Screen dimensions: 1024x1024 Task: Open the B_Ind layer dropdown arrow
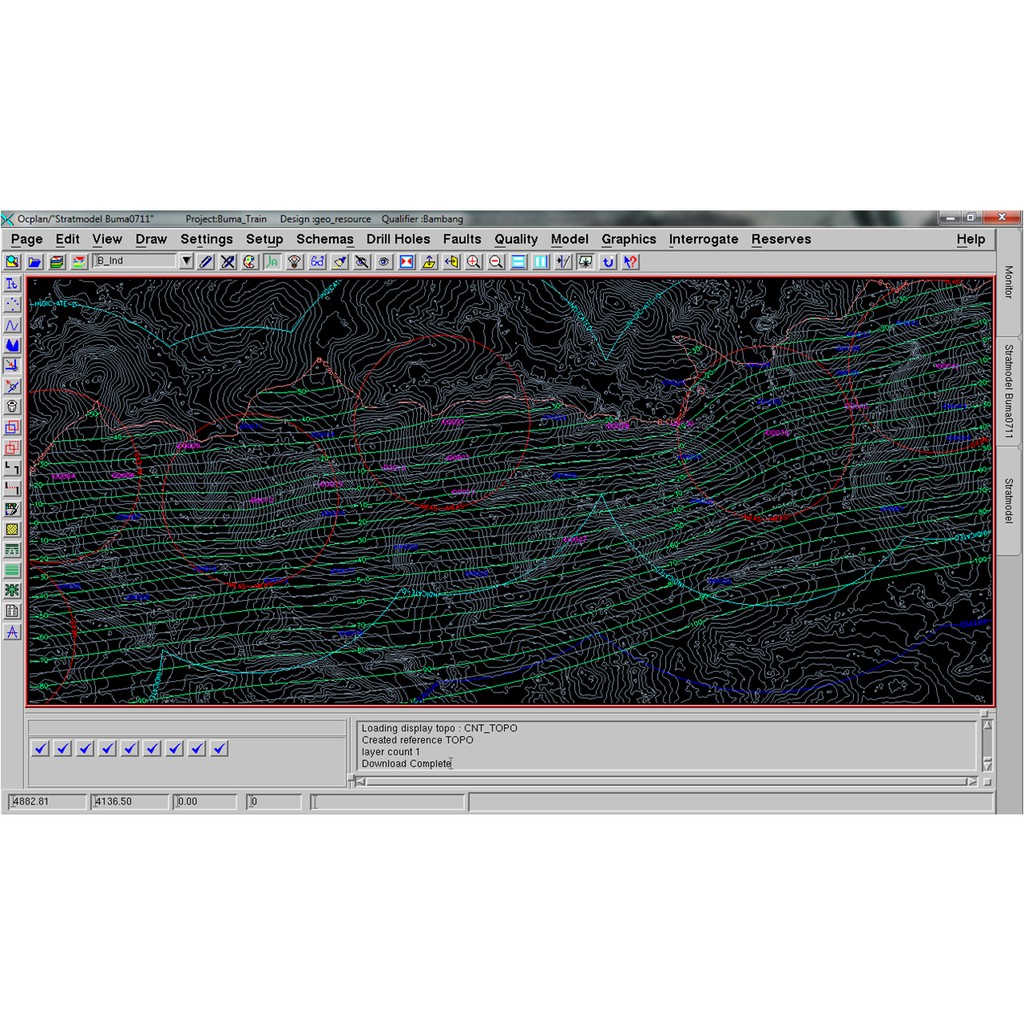(186, 261)
